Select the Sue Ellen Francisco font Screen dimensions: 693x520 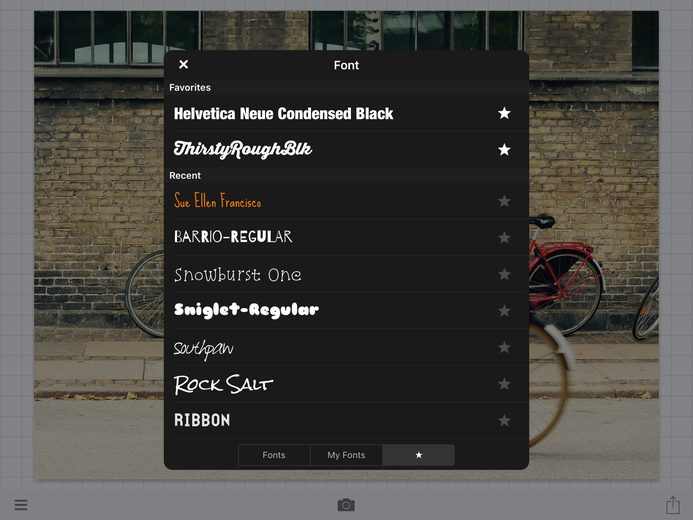click(346, 201)
